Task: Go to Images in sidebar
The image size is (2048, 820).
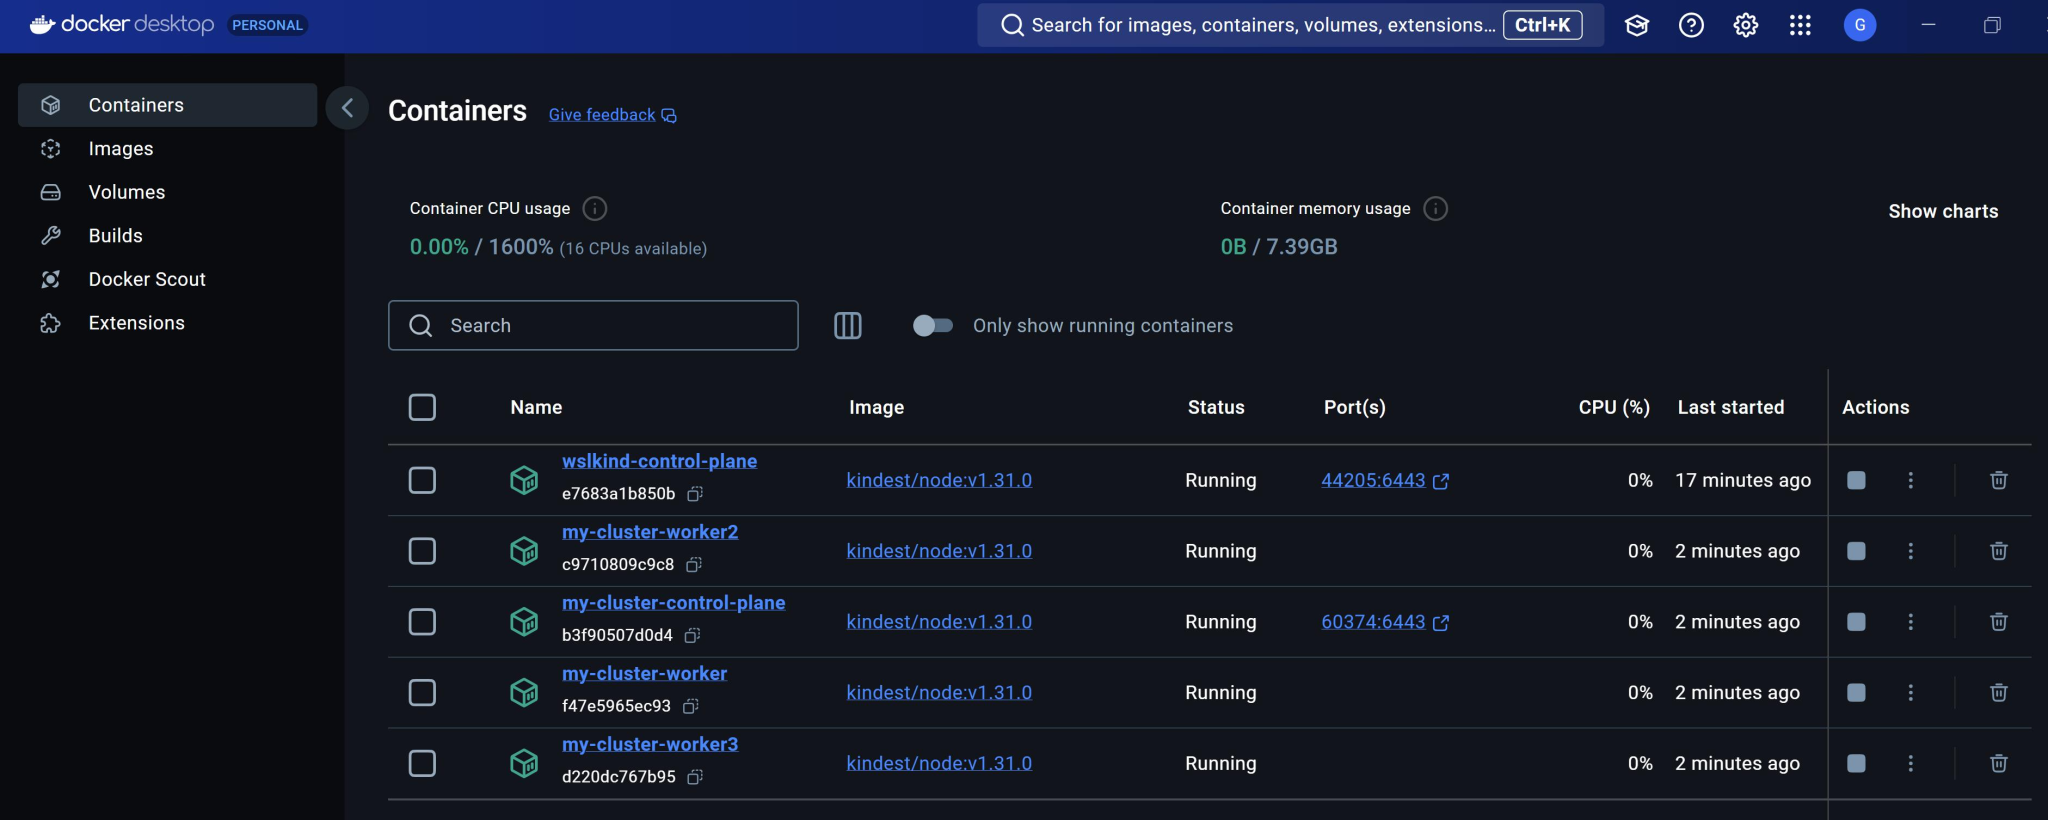Action: 121,149
